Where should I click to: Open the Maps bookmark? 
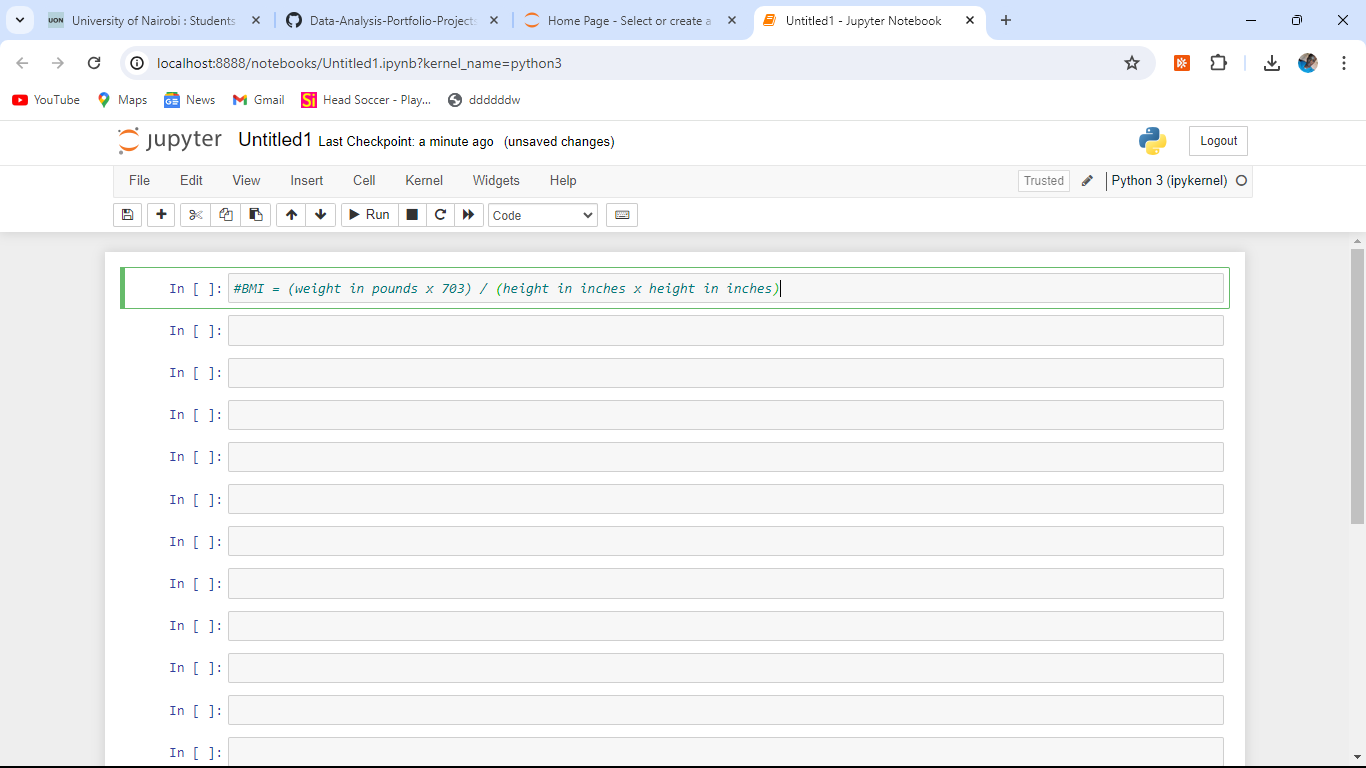point(122,100)
